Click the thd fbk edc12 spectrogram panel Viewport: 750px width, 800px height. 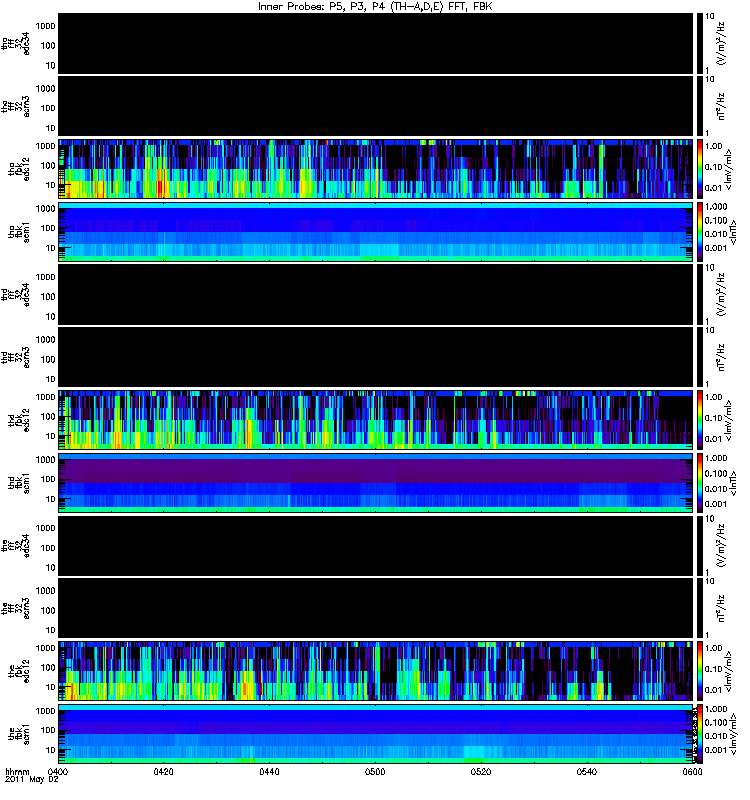click(x=376, y=420)
